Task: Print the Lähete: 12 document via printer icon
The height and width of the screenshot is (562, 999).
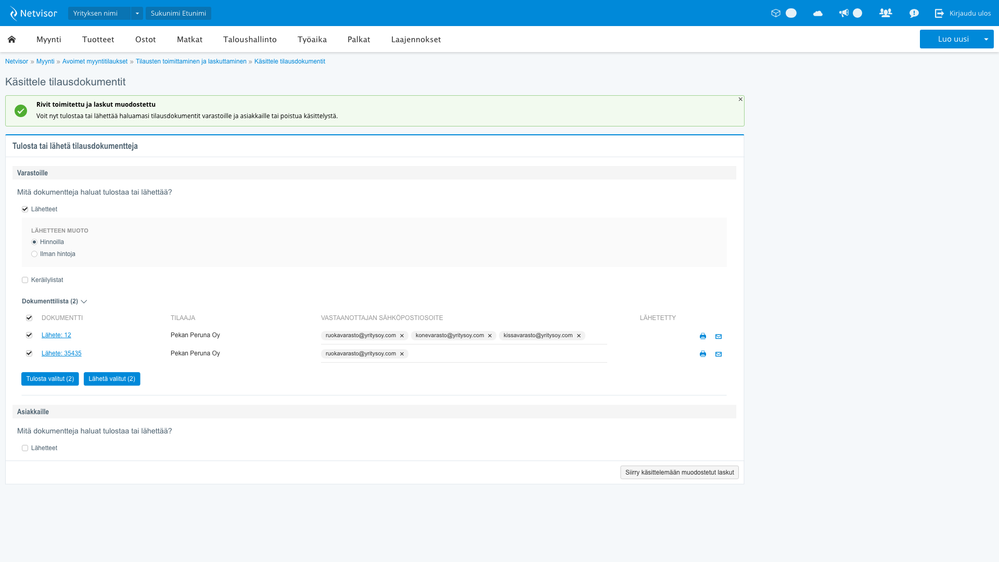Action: click(x=703, y=336)
